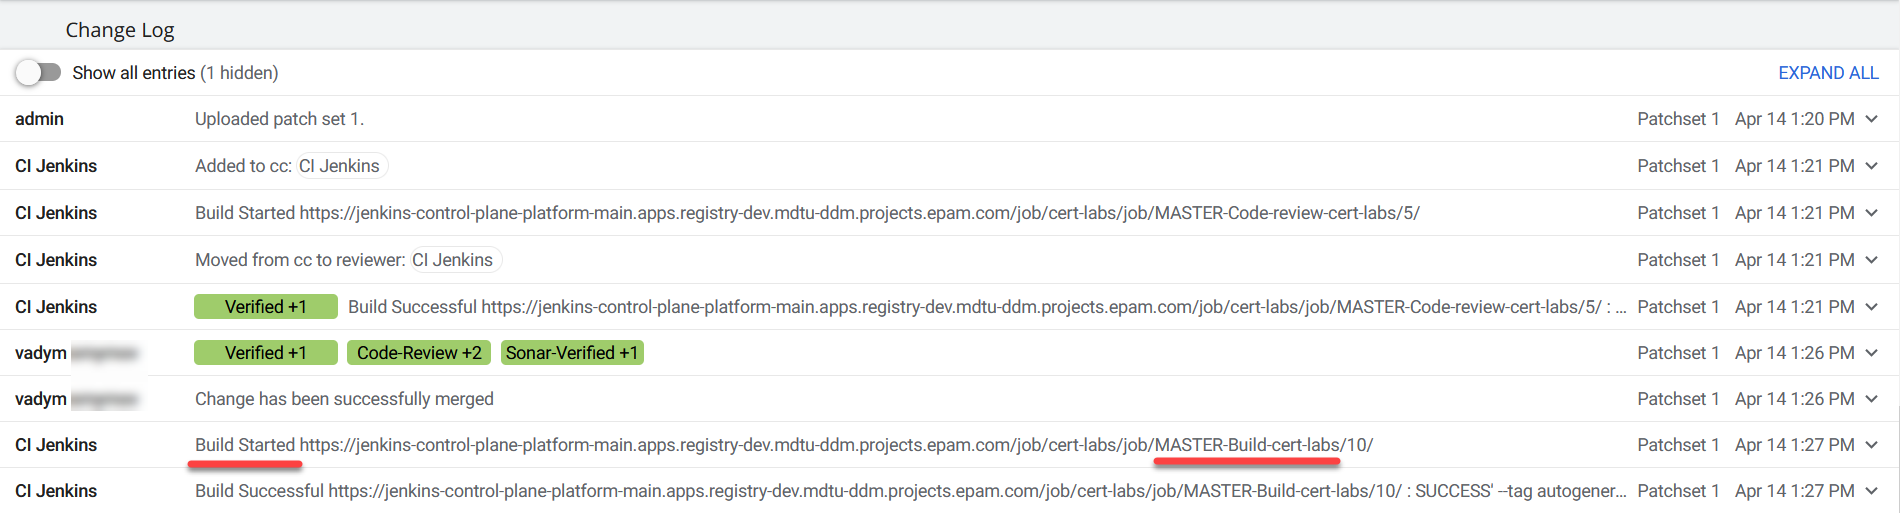Image resolution: width=1900 pixels, height=513 pixels.
Task: Expand the 'Uploaded patch set 1' entry chevron
Action: point(1872,119)
